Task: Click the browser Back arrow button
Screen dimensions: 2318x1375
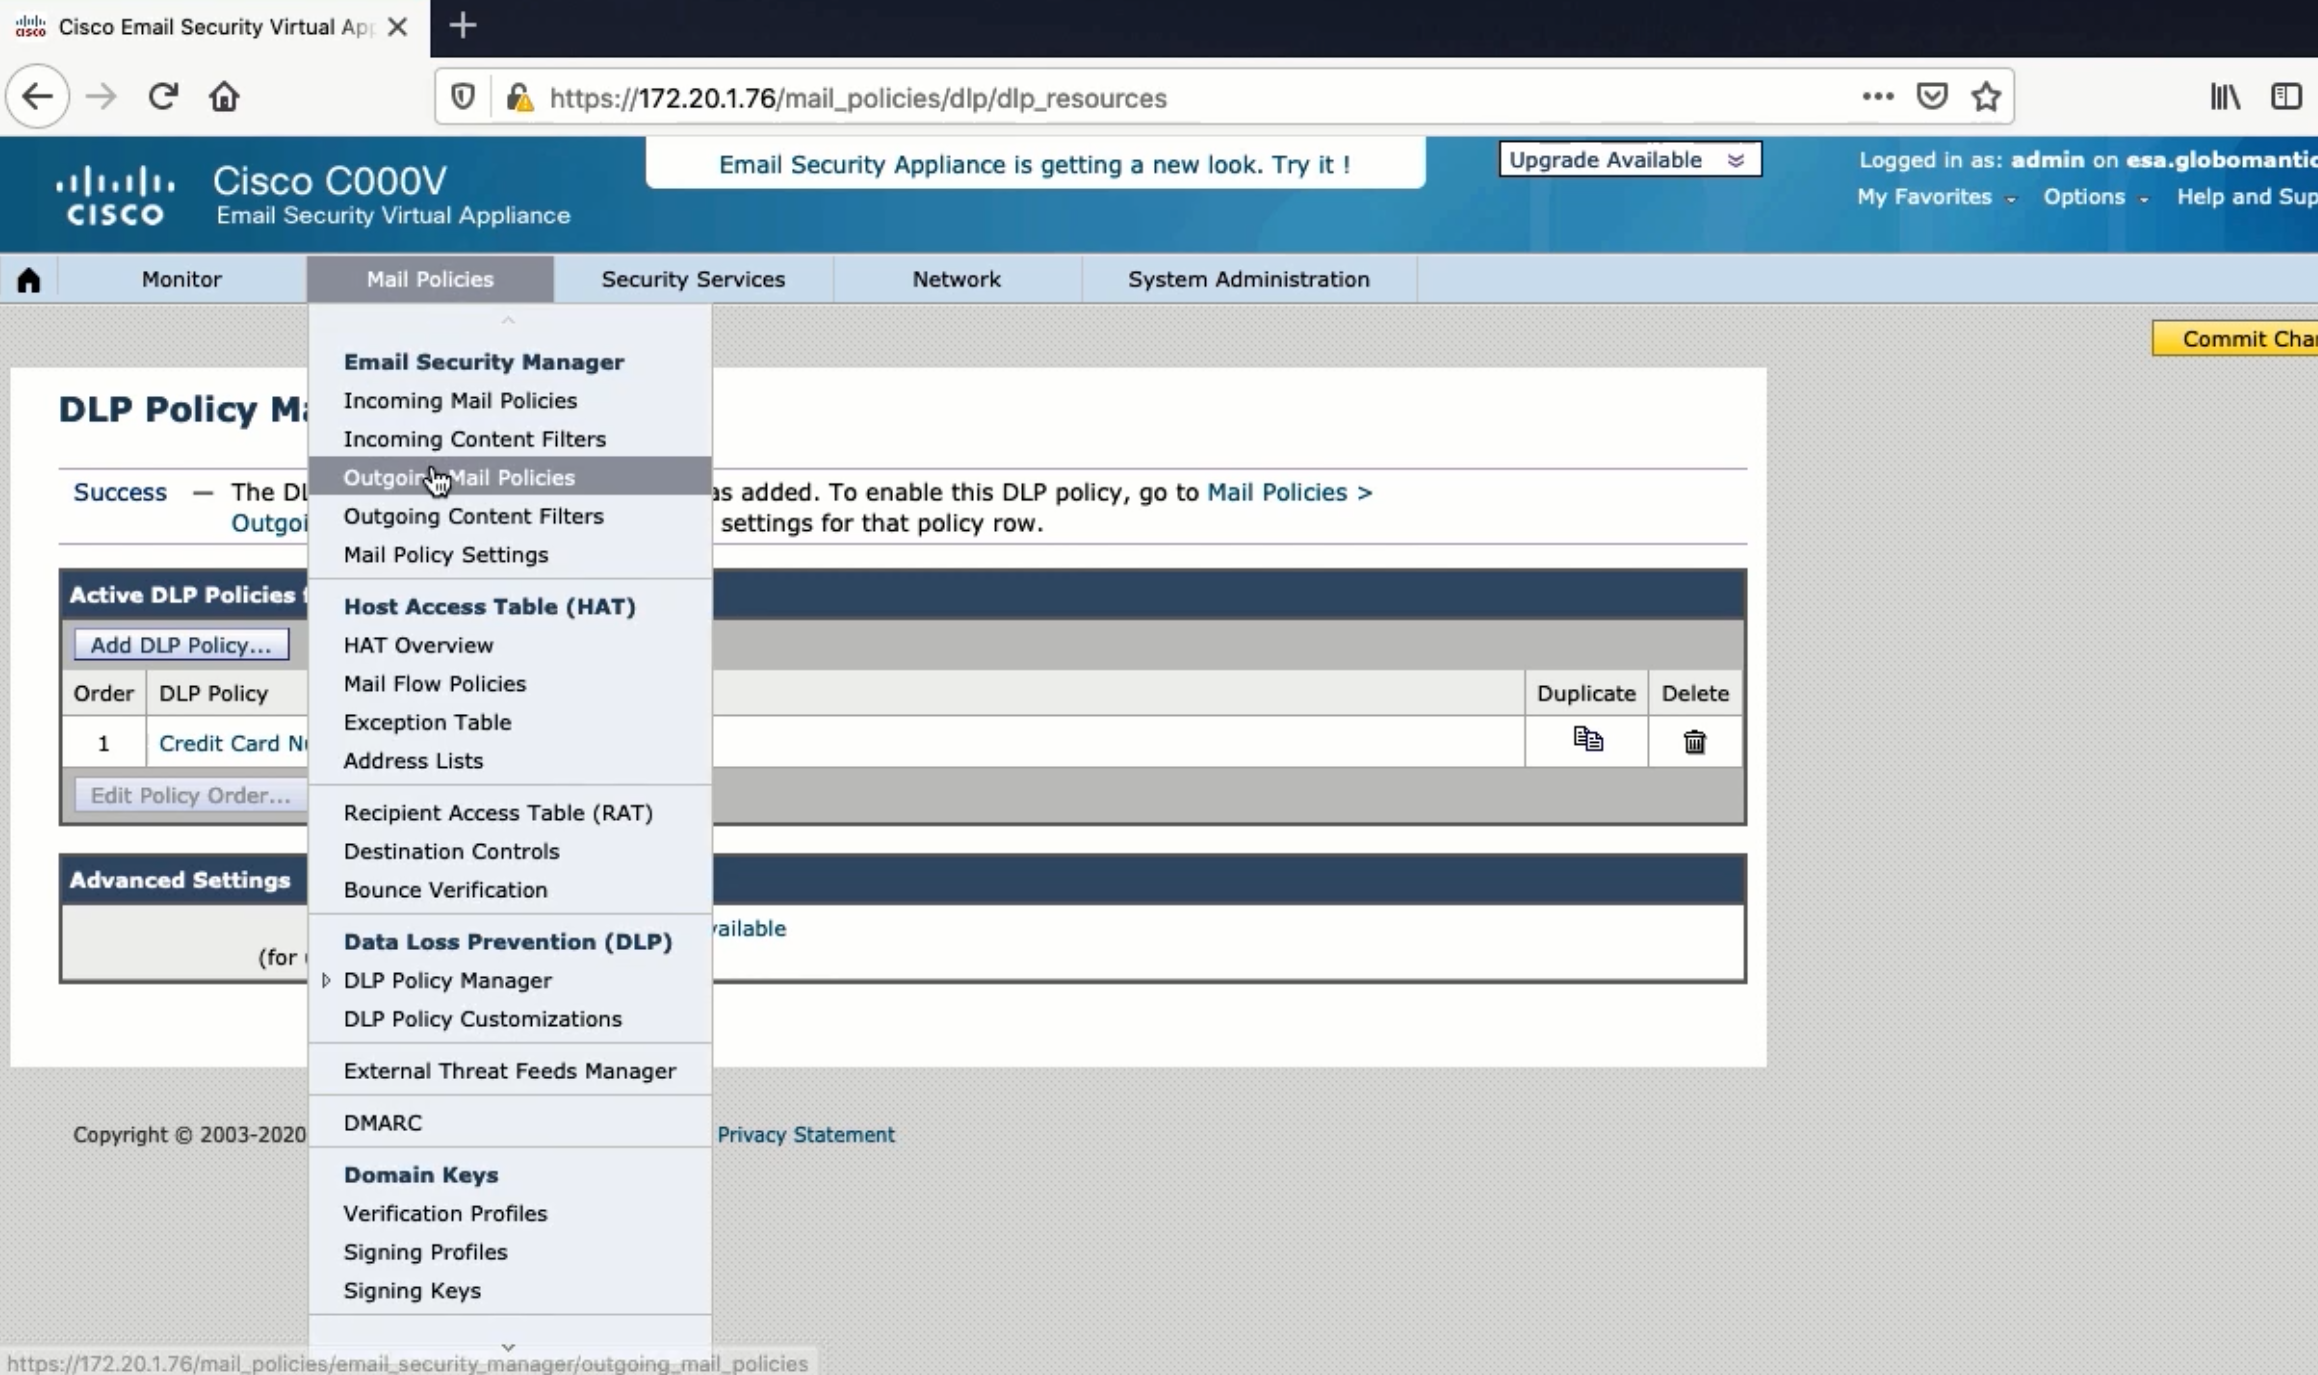Action: coord(37,97)
